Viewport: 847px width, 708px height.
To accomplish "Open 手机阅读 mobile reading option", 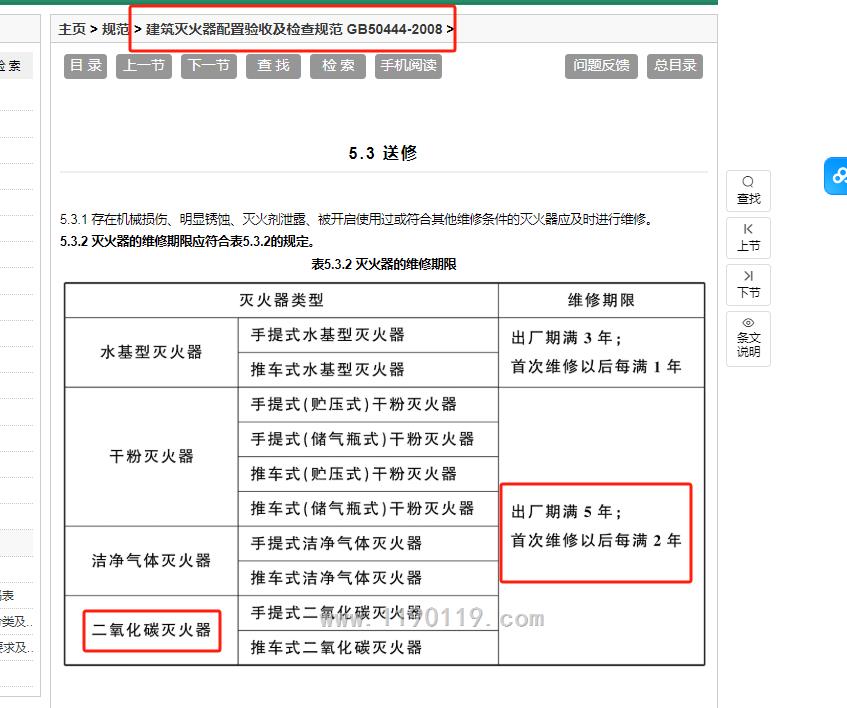I will tap(408, 66).
